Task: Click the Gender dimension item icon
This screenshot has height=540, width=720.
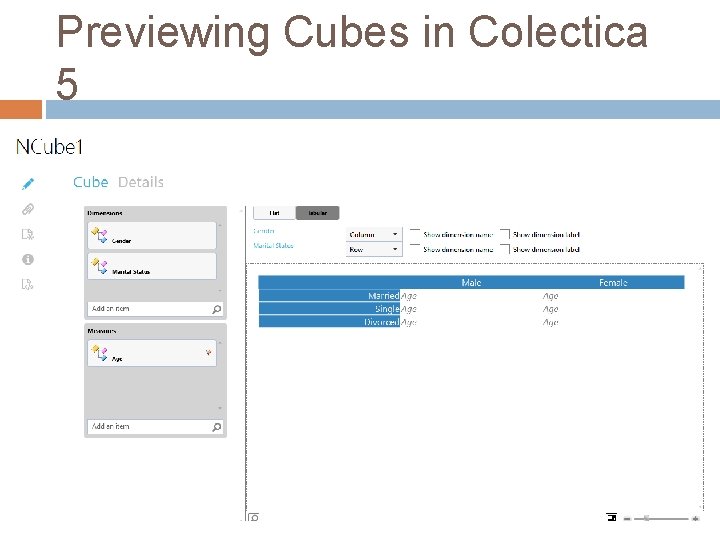Action: coord(99,236)
